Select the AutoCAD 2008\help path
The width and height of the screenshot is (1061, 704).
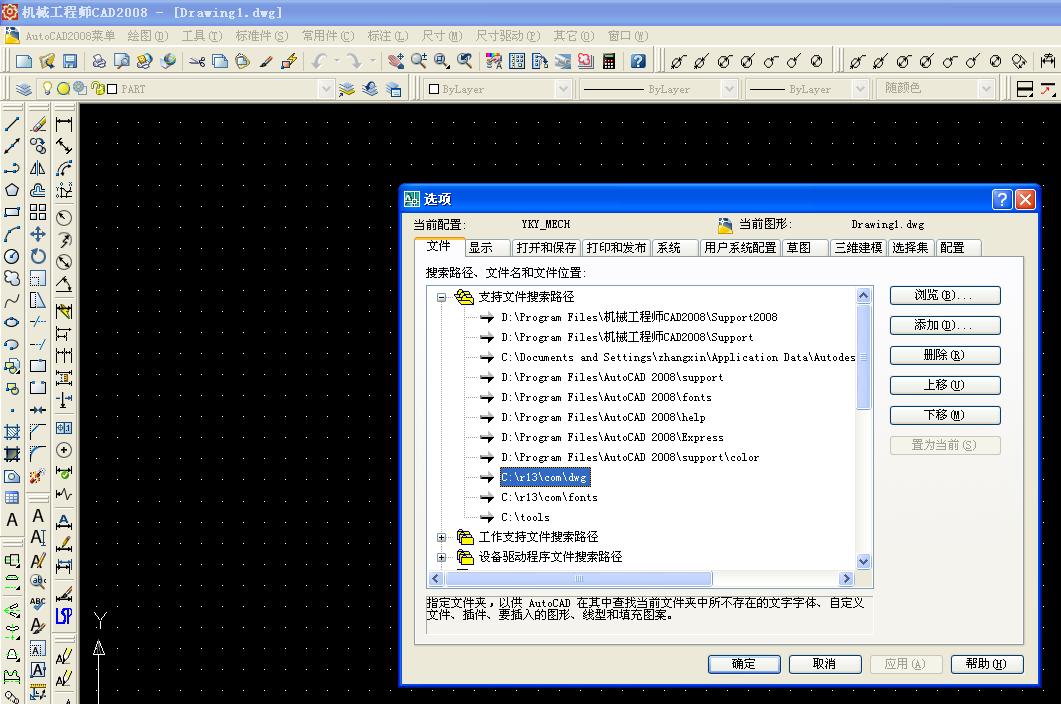pos(604,418)
